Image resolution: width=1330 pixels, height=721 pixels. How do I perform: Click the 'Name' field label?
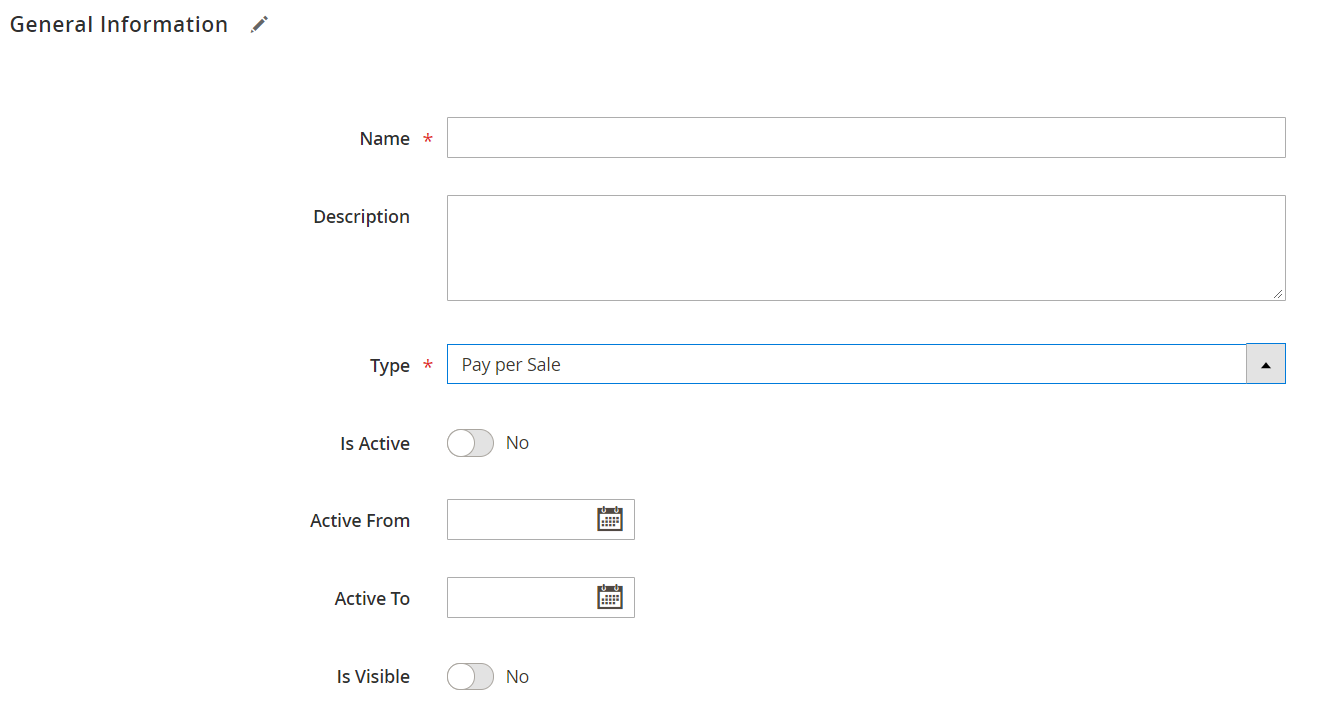pos(385,139)
